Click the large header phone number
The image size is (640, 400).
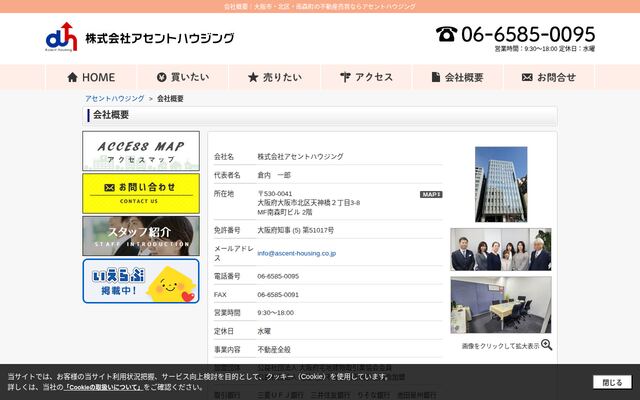point(528,34)
